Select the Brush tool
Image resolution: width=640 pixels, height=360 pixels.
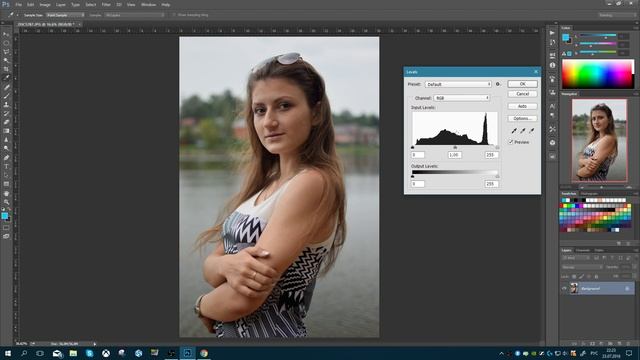(6, 96)
